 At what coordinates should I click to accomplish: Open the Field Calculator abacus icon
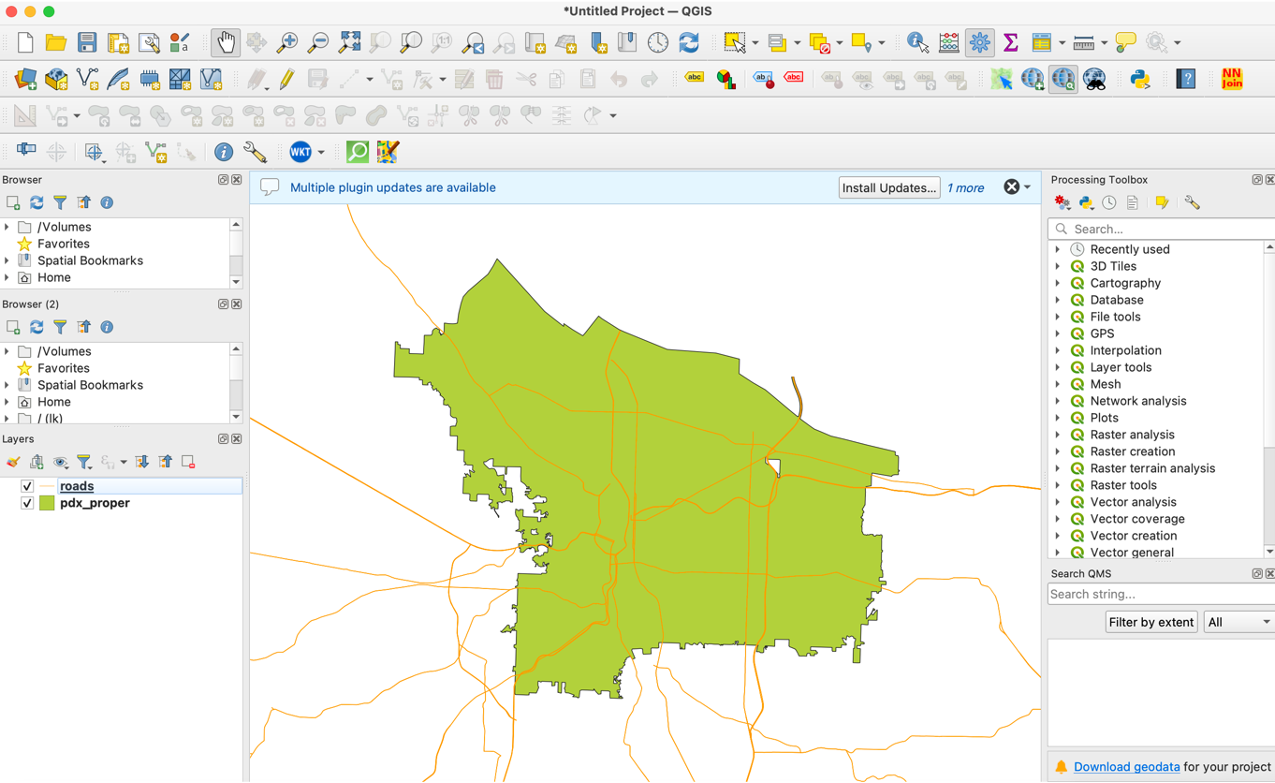pos(949,42)
